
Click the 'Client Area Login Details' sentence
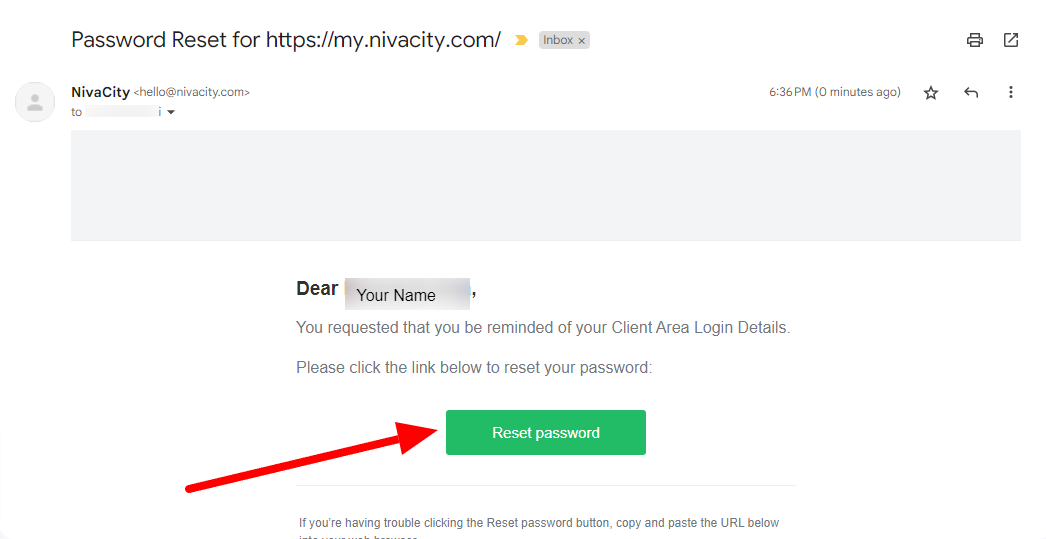(x=543, y=328)
